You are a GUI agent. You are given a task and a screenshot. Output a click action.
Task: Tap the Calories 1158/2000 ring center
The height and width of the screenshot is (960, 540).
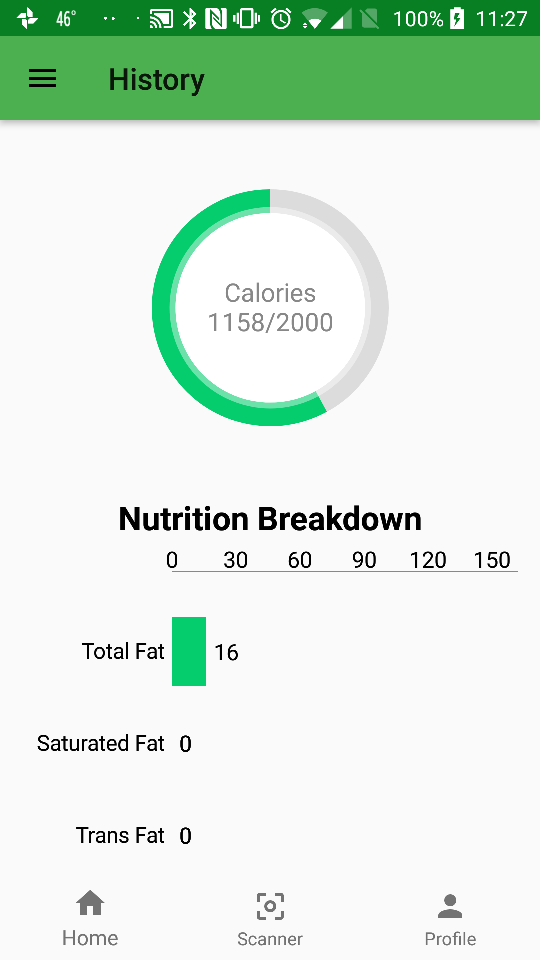pos(270,307)
